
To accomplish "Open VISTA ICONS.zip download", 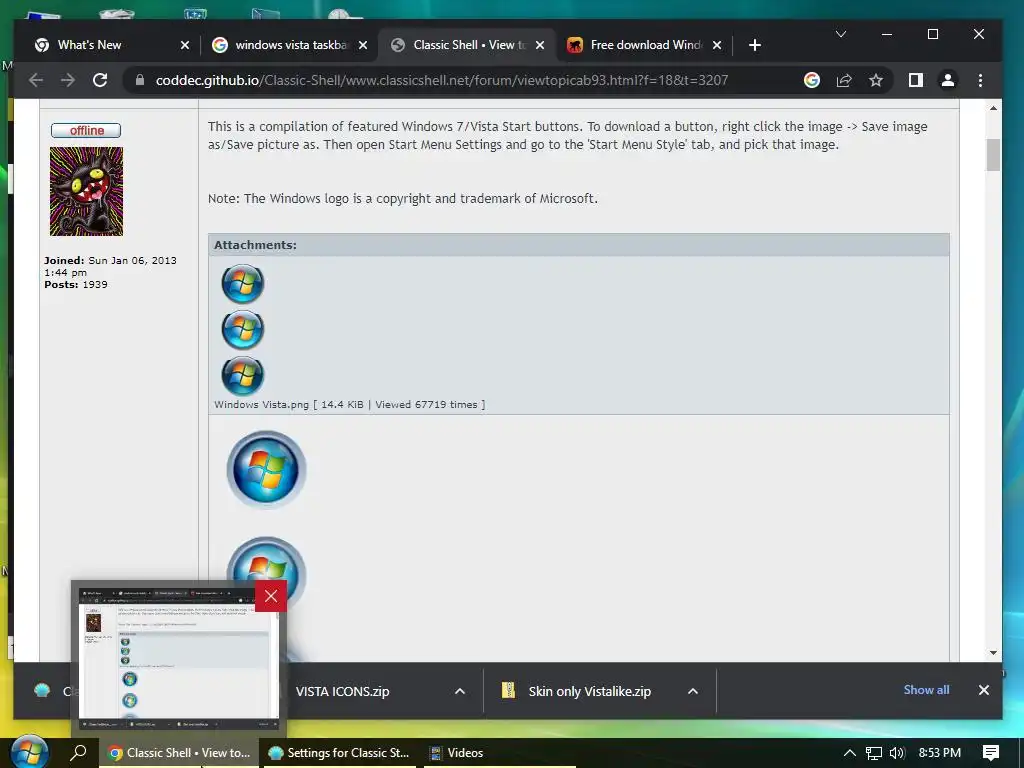I will point(342,692).
